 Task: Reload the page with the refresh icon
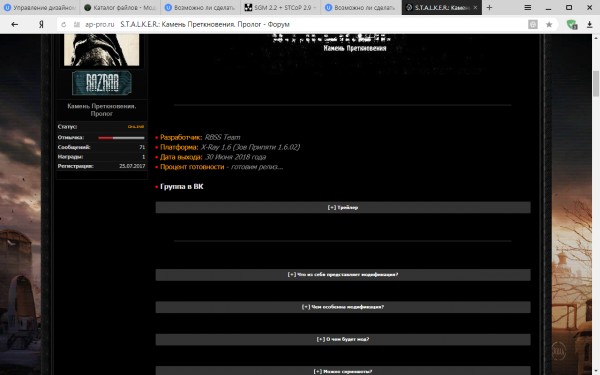point(64,24)
